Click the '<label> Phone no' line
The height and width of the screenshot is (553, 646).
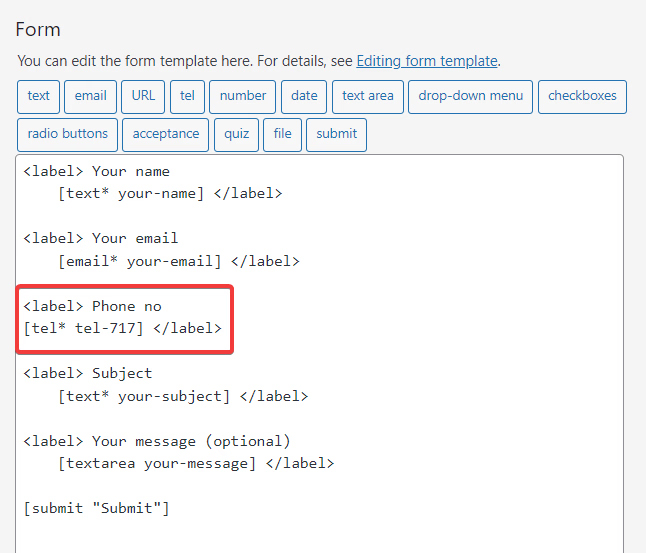[x=92, y=306]
